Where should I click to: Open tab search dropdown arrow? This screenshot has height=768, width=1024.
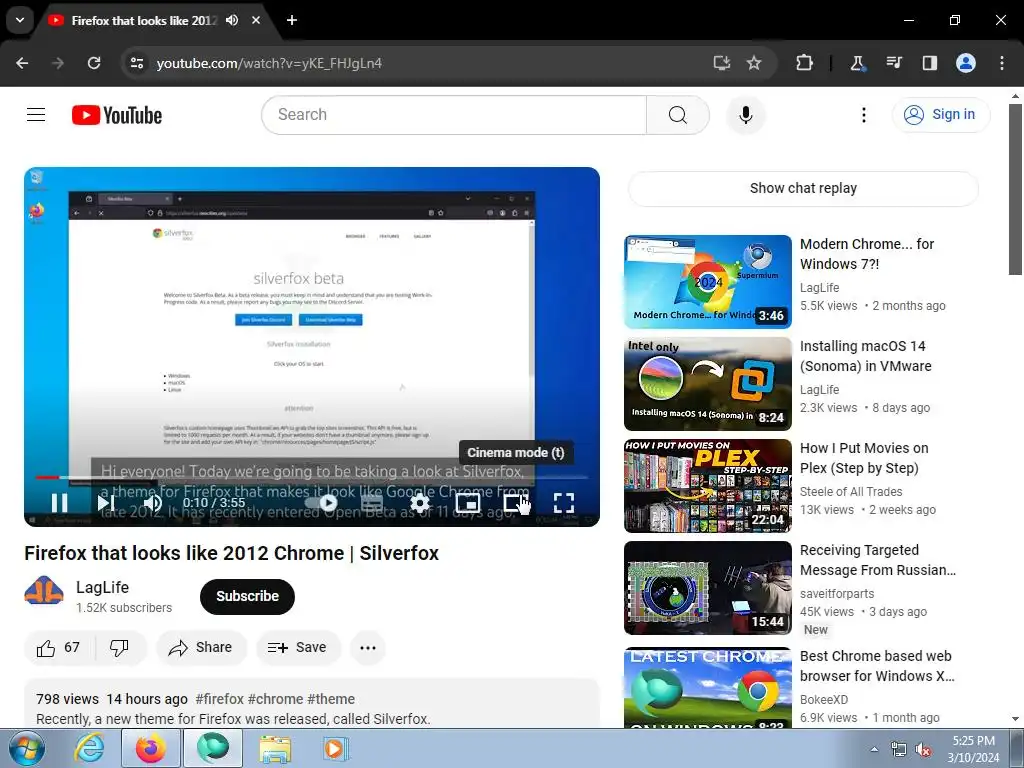pyautogui.click(x=20, y=20)
